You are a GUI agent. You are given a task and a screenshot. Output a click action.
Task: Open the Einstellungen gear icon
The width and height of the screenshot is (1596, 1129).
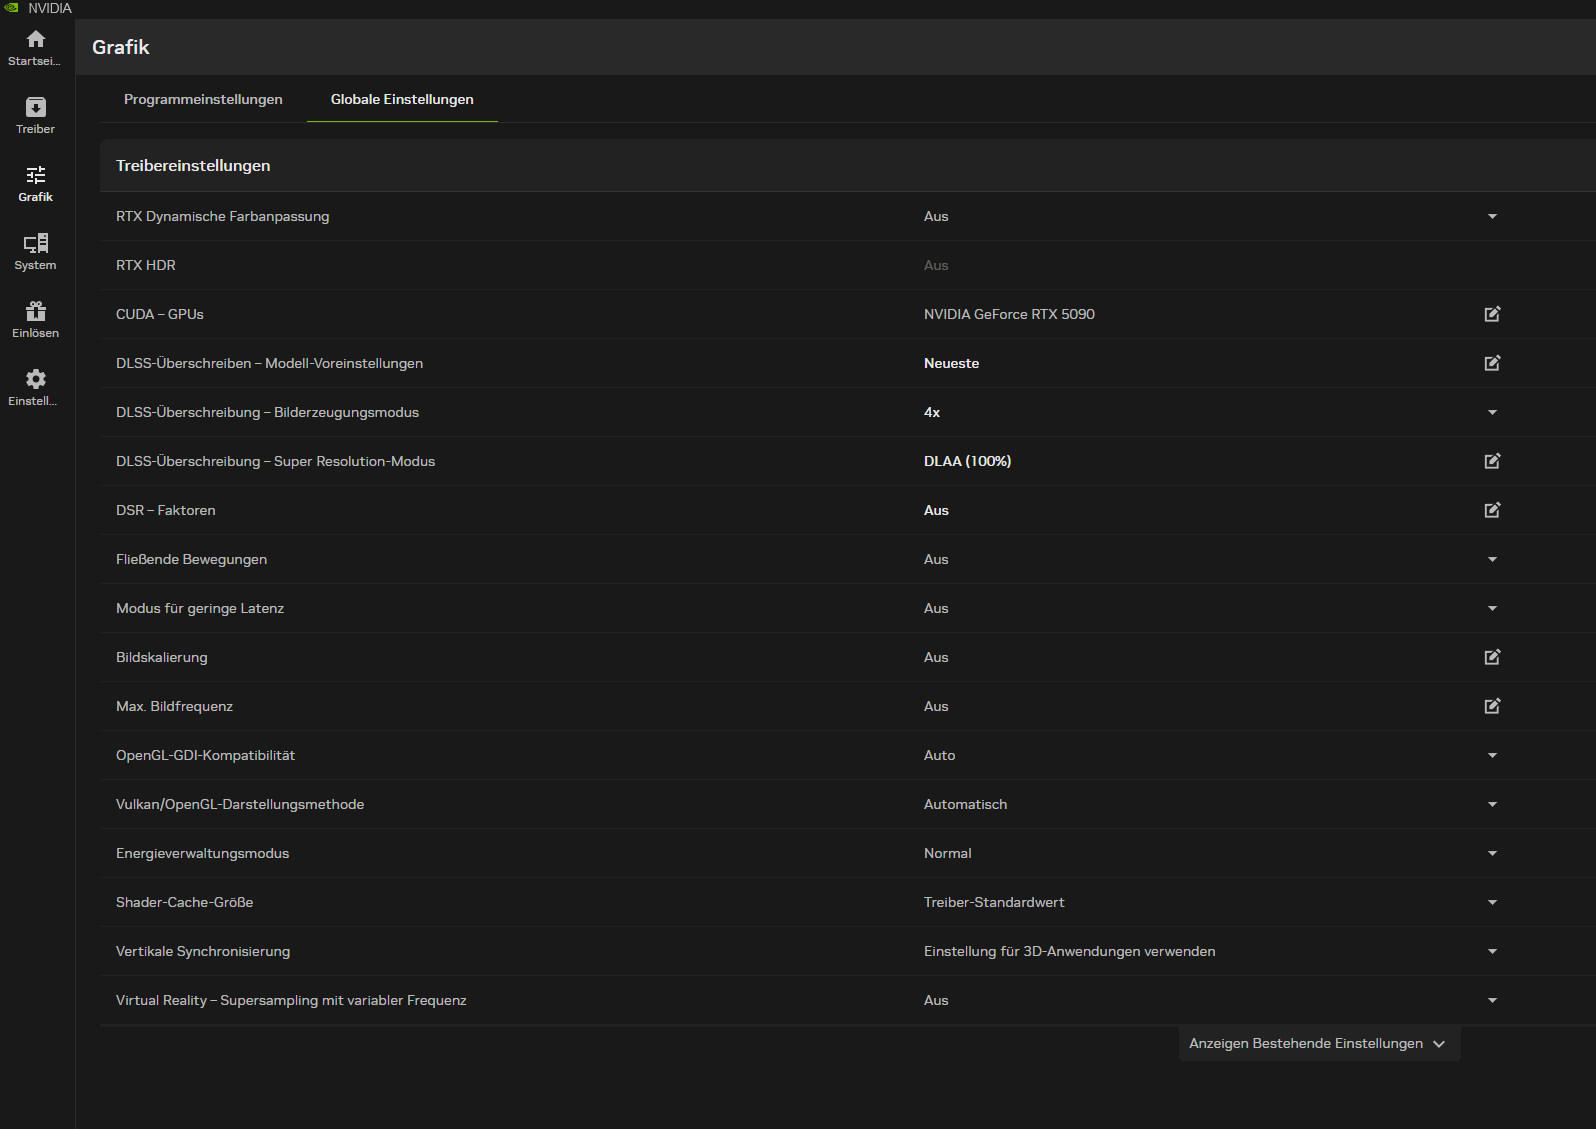(36, 381)
